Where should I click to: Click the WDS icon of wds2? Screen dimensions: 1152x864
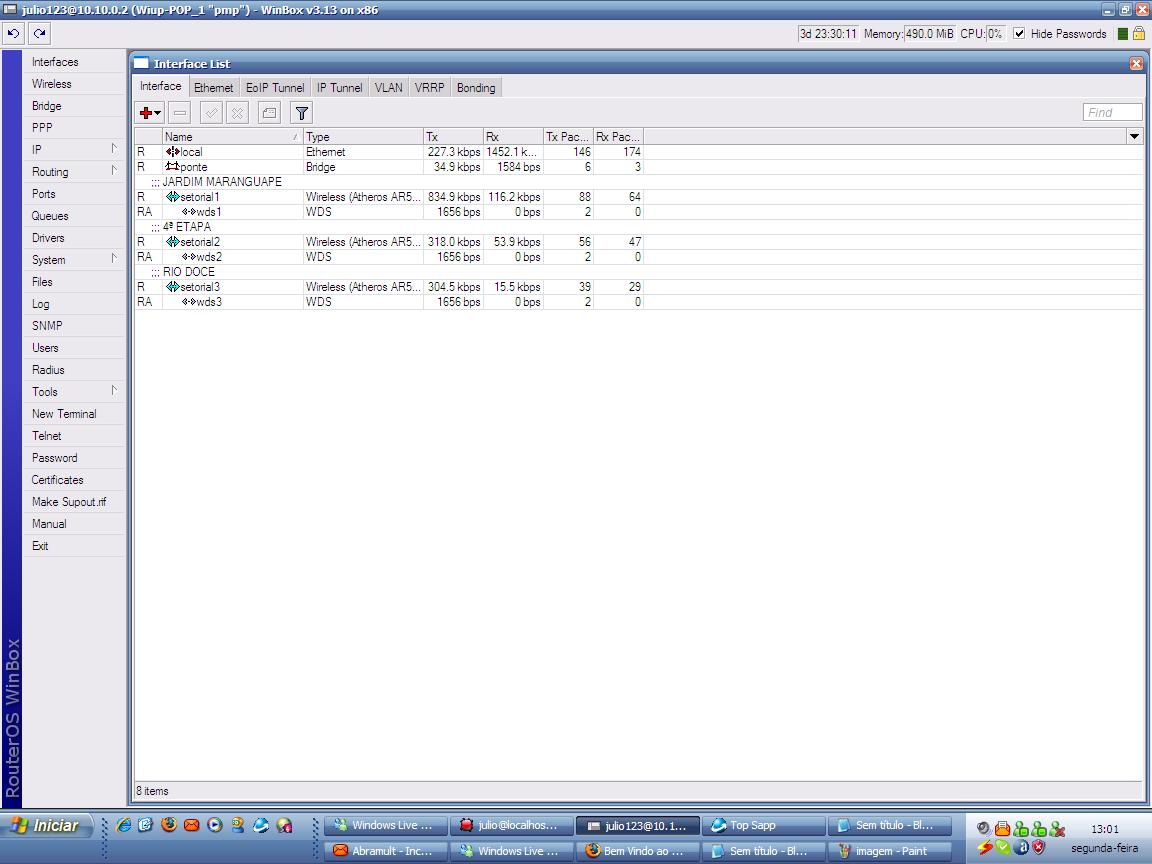189,257
